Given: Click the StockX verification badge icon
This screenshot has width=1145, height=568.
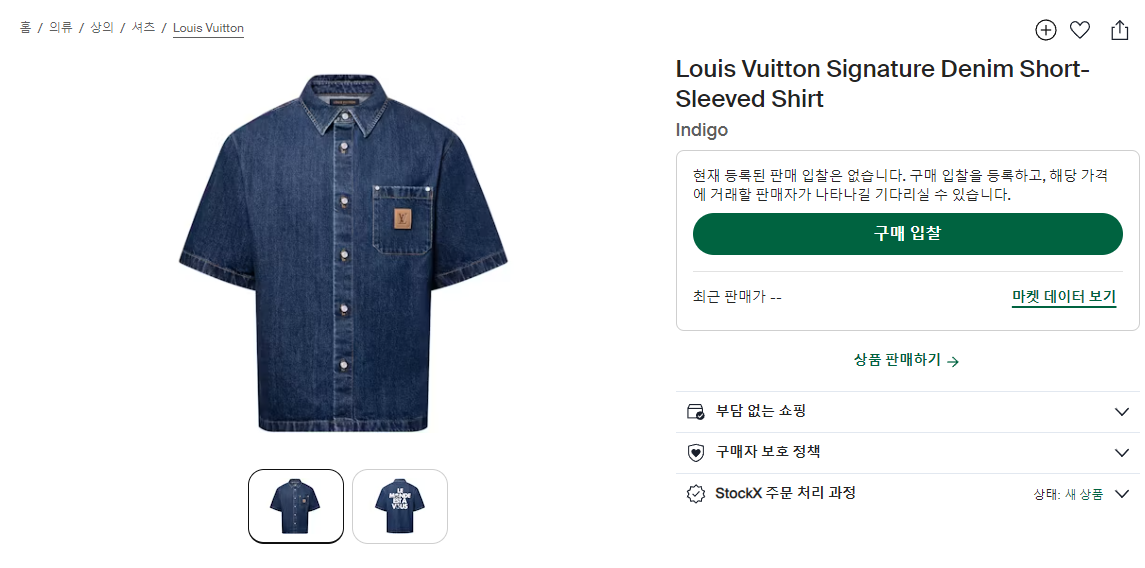Looking at the screenshot, I should [x=696, y=494].
